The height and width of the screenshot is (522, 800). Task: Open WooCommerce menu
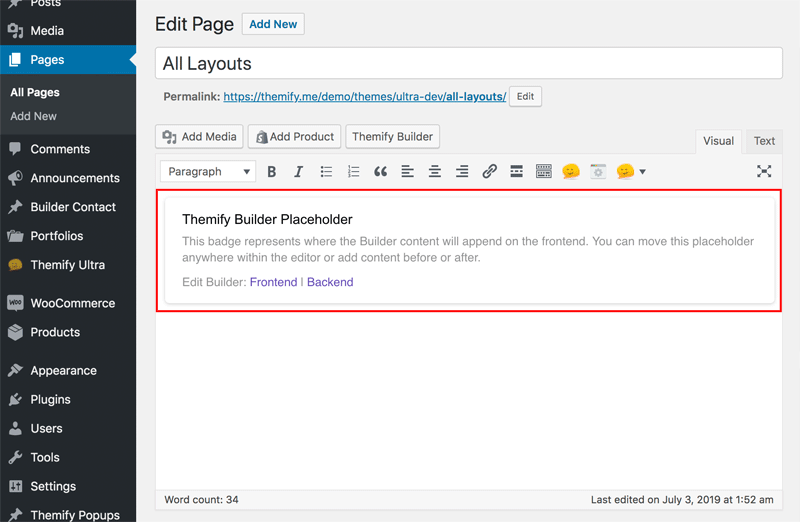coord(68,303)
